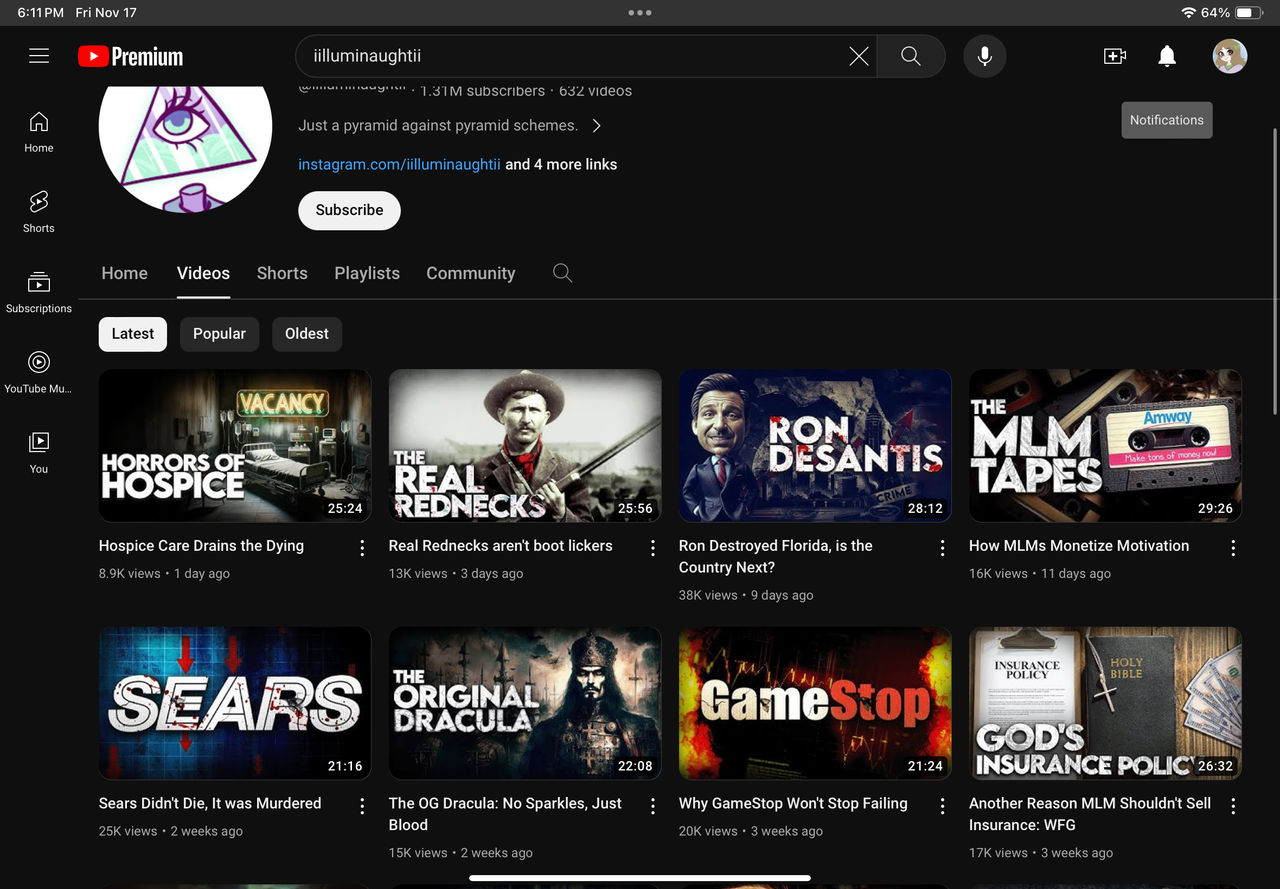Open options for Ron Destroyed Florida video
Screen dimensions: 1280x889
[942, 548]
